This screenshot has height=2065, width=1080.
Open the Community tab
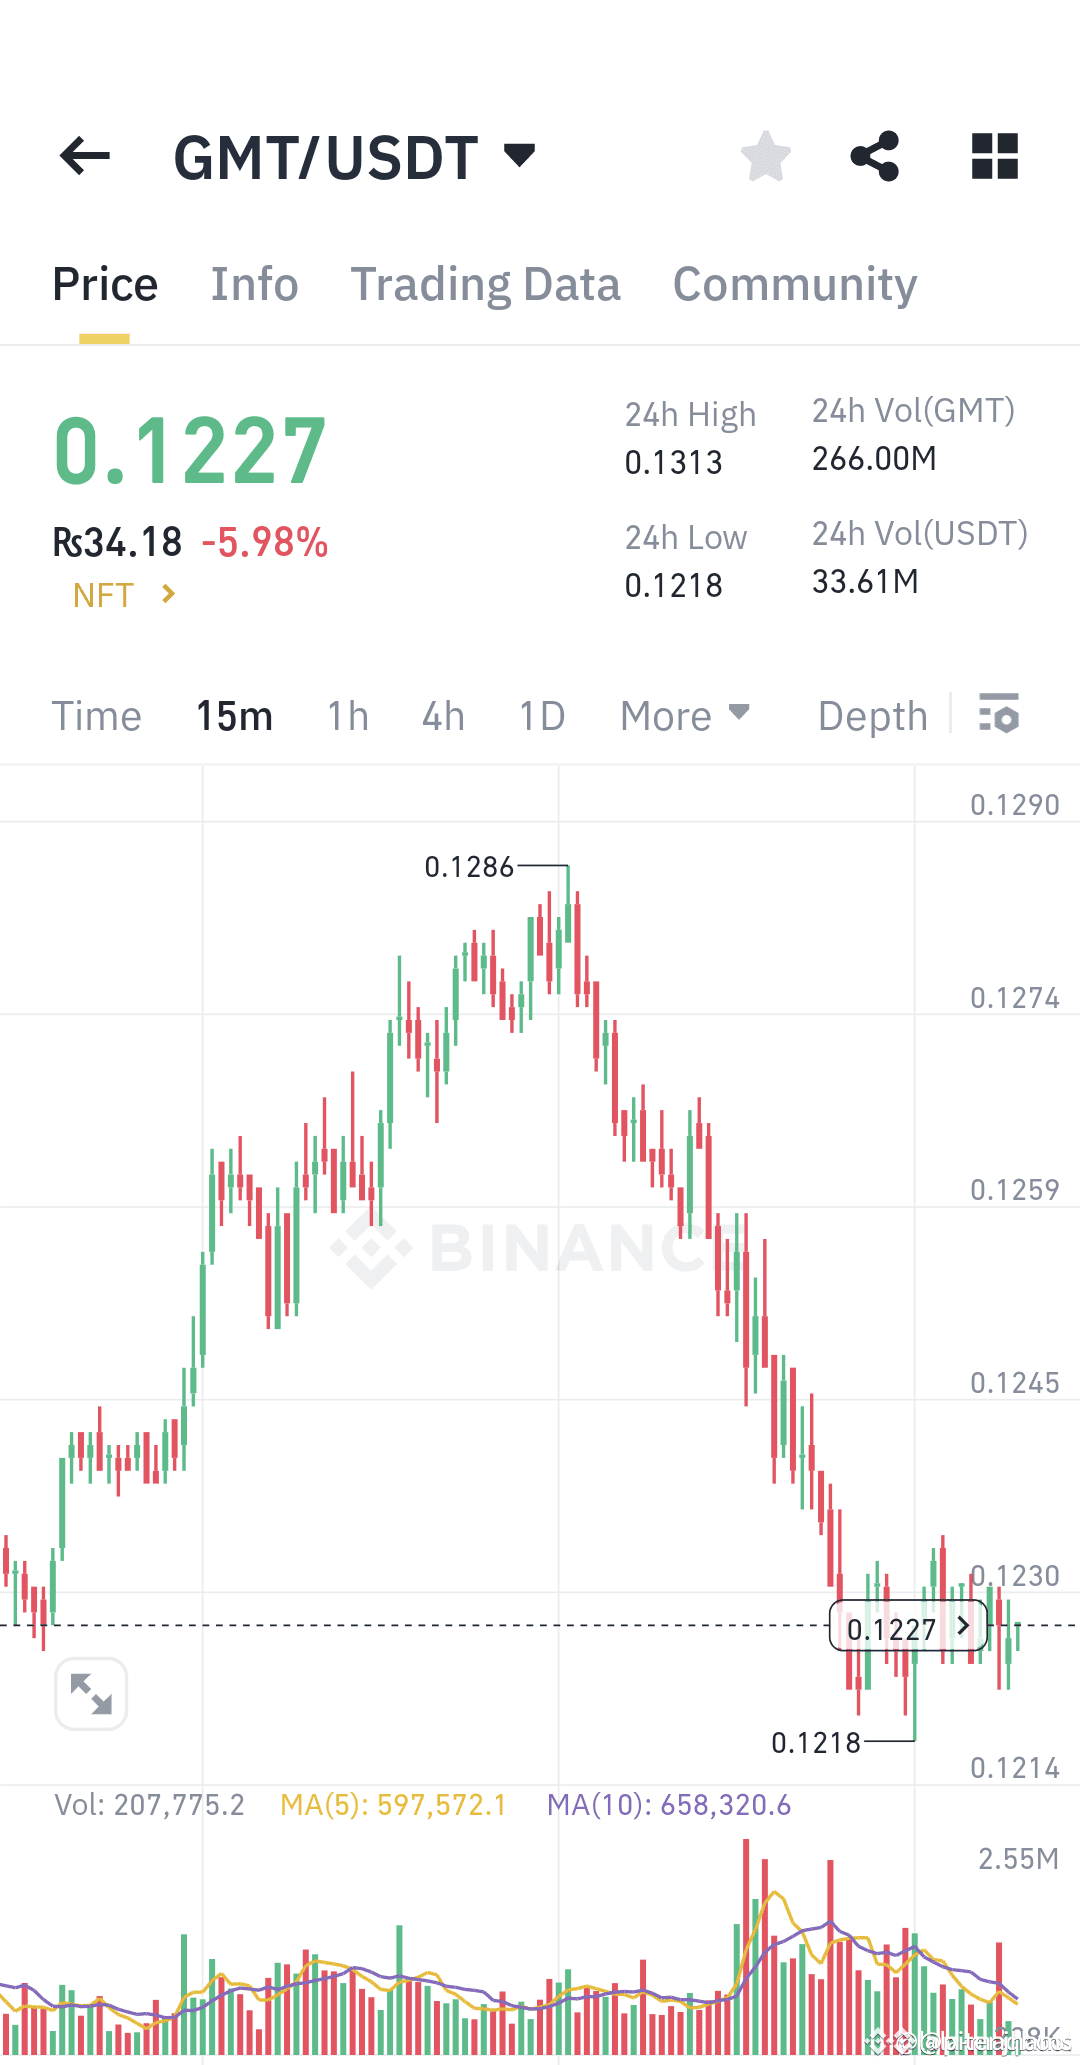coord(795,284)
